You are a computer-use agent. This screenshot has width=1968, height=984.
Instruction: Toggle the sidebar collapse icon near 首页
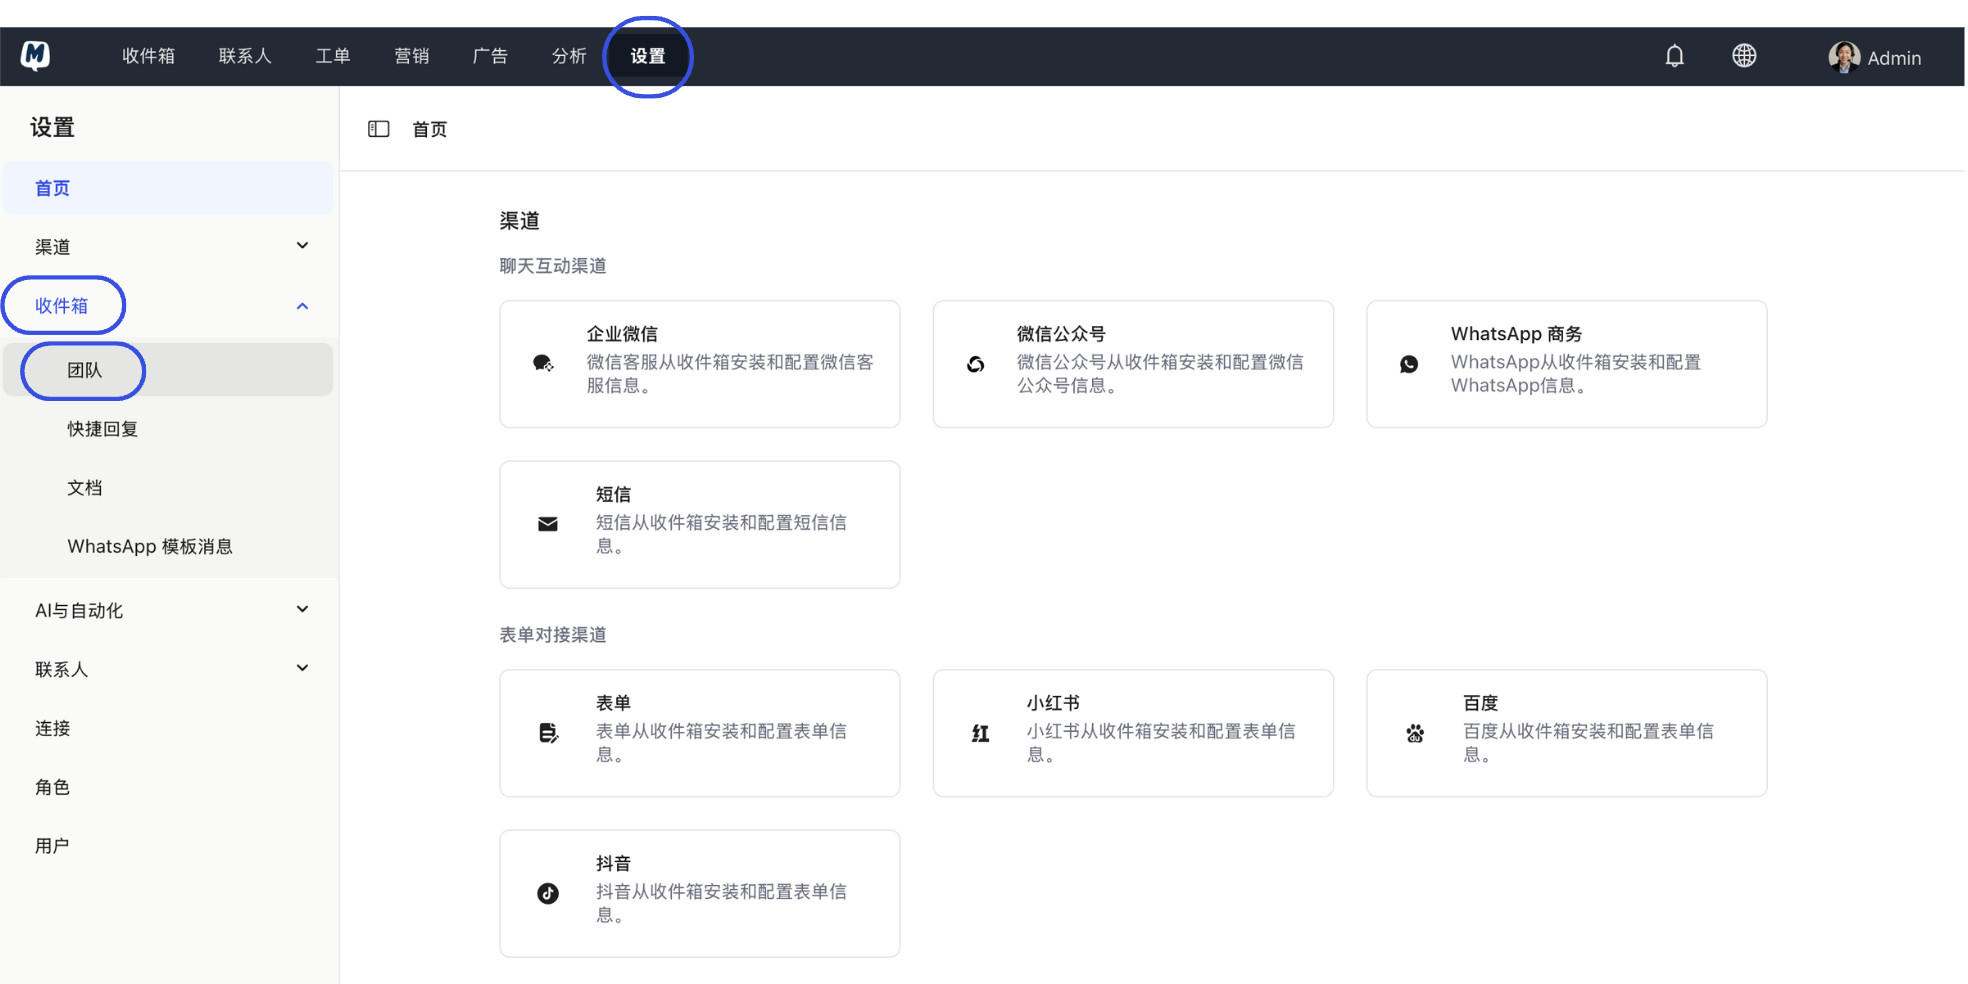(x=379, y=128)
